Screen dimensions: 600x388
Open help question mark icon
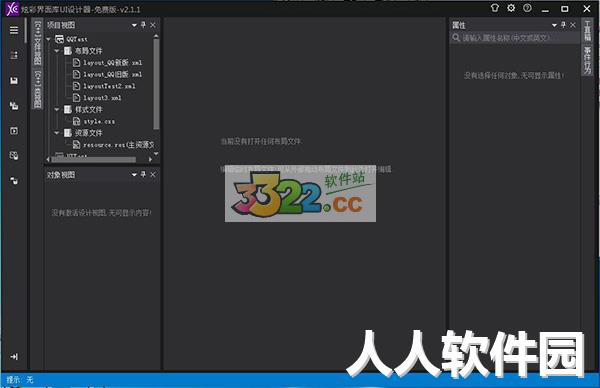527,8
